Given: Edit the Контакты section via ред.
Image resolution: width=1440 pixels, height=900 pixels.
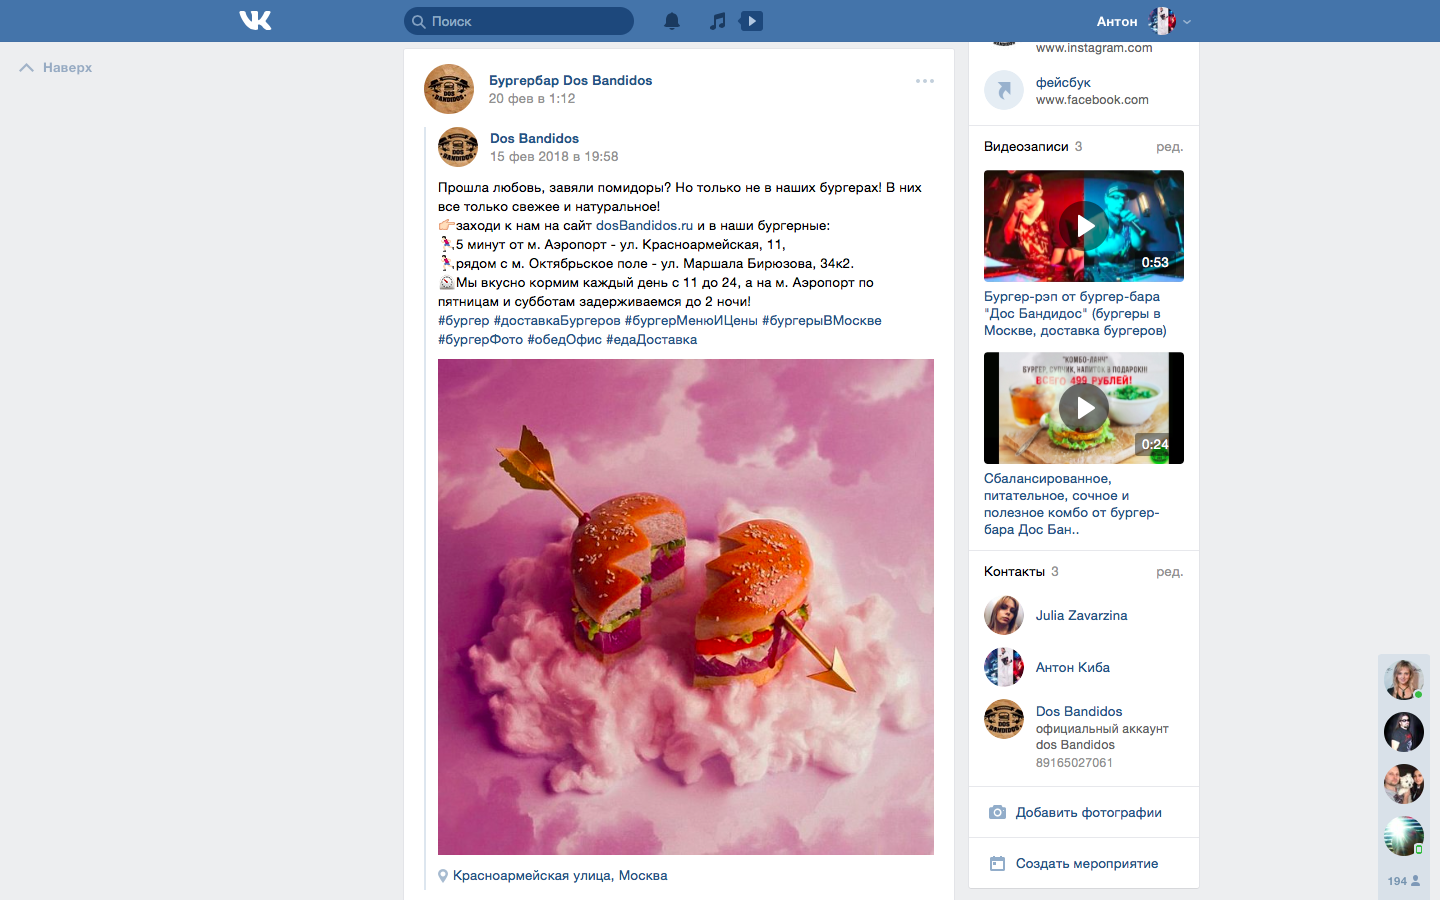Looking at the screenshot, I should (1169, 572).
